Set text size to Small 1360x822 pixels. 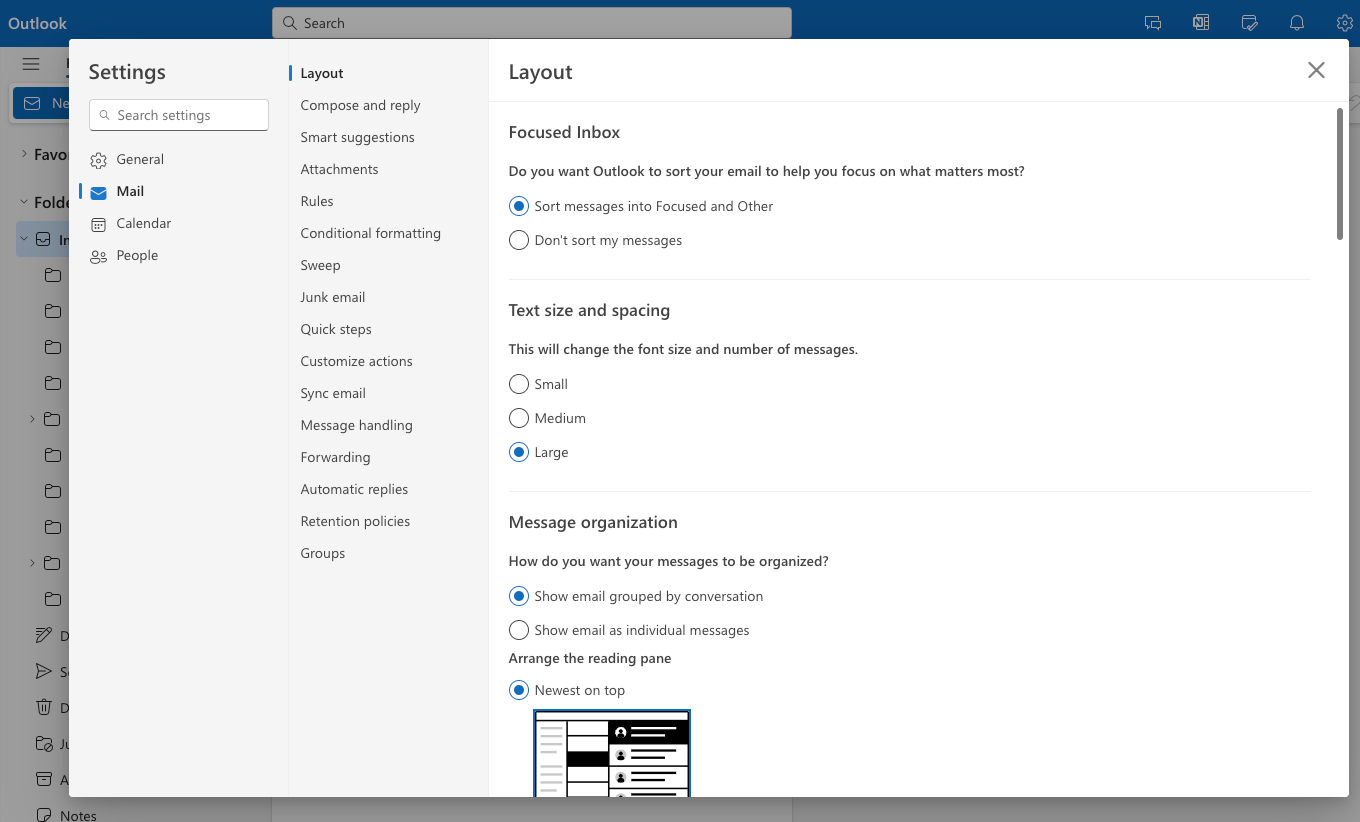click(519, 384)
